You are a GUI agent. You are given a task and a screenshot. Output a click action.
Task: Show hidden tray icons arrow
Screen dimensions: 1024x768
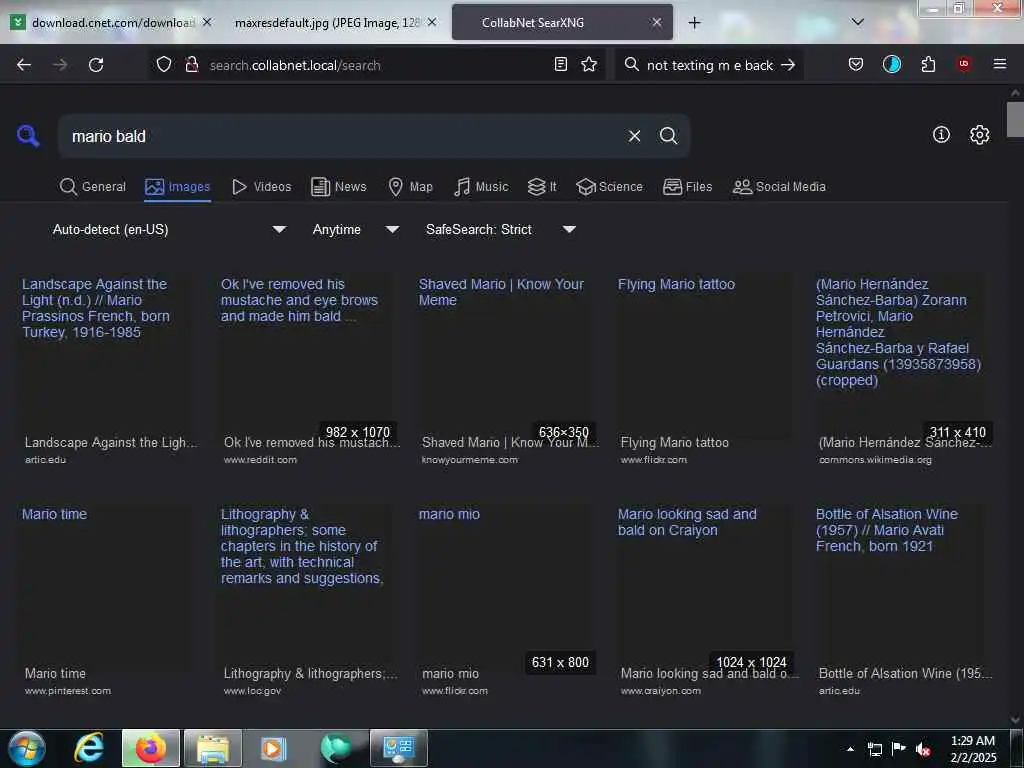(850, 750)
